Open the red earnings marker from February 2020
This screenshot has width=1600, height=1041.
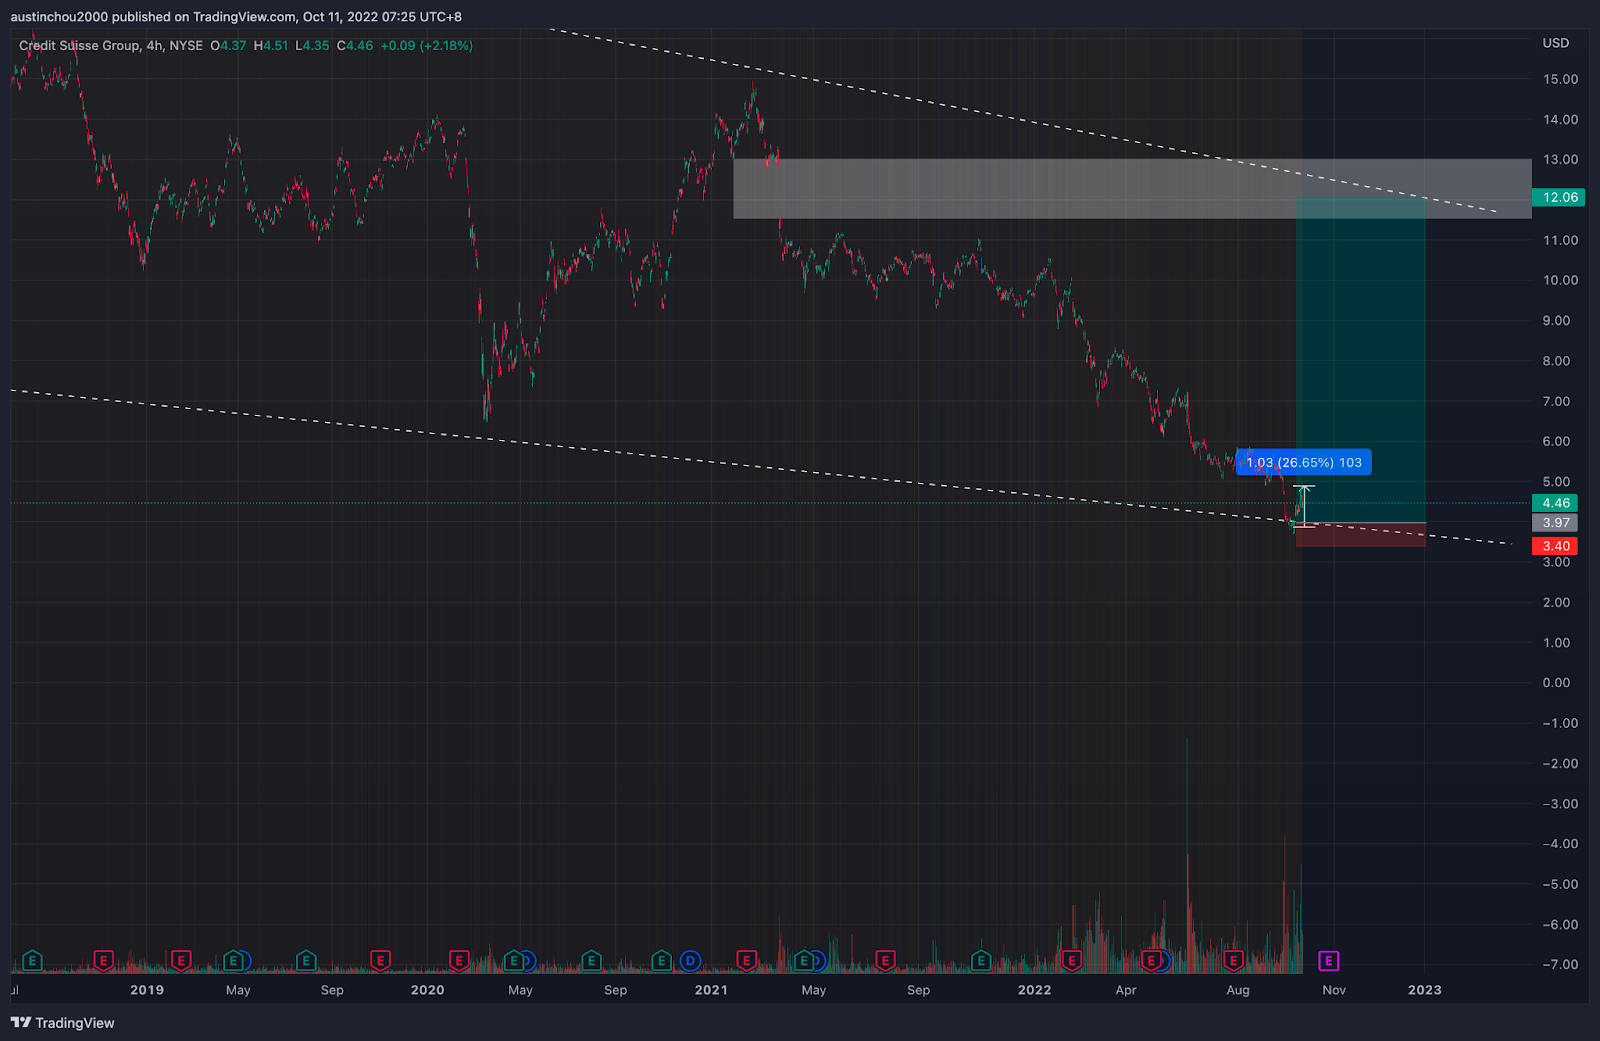[459, 961]
